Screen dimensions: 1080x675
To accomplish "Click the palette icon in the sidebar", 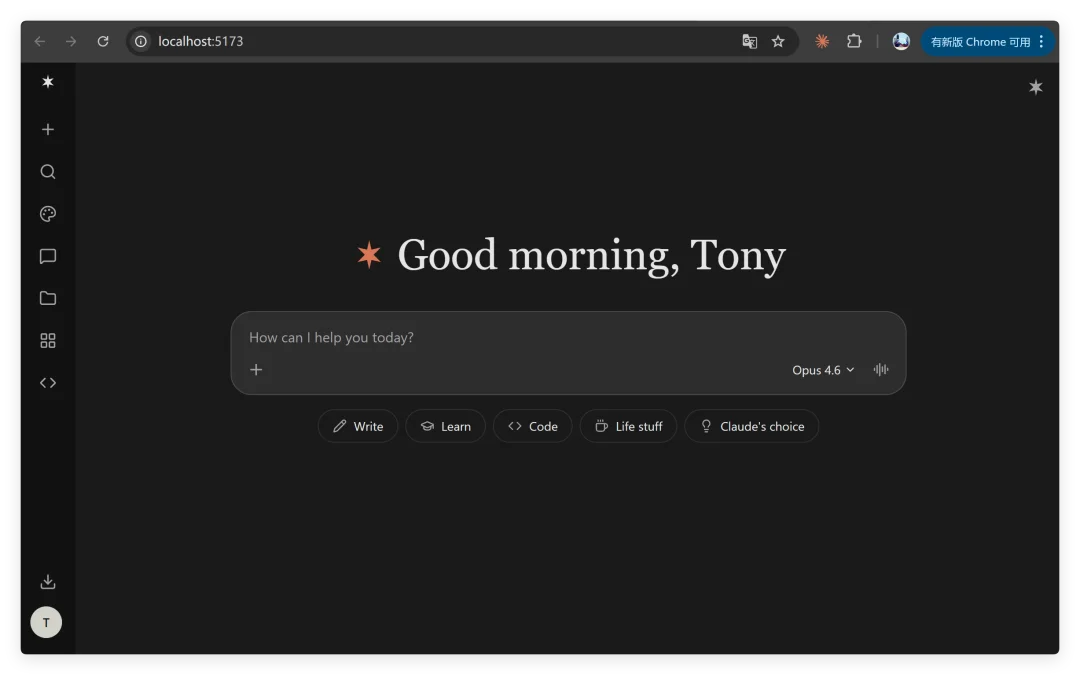I will pos(47,214).
